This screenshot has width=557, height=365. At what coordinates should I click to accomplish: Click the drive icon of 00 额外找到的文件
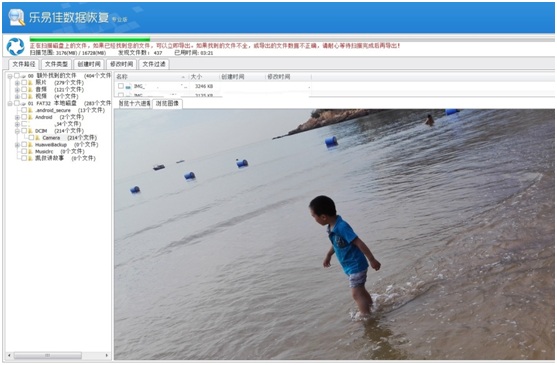click(x=23, y=76)
